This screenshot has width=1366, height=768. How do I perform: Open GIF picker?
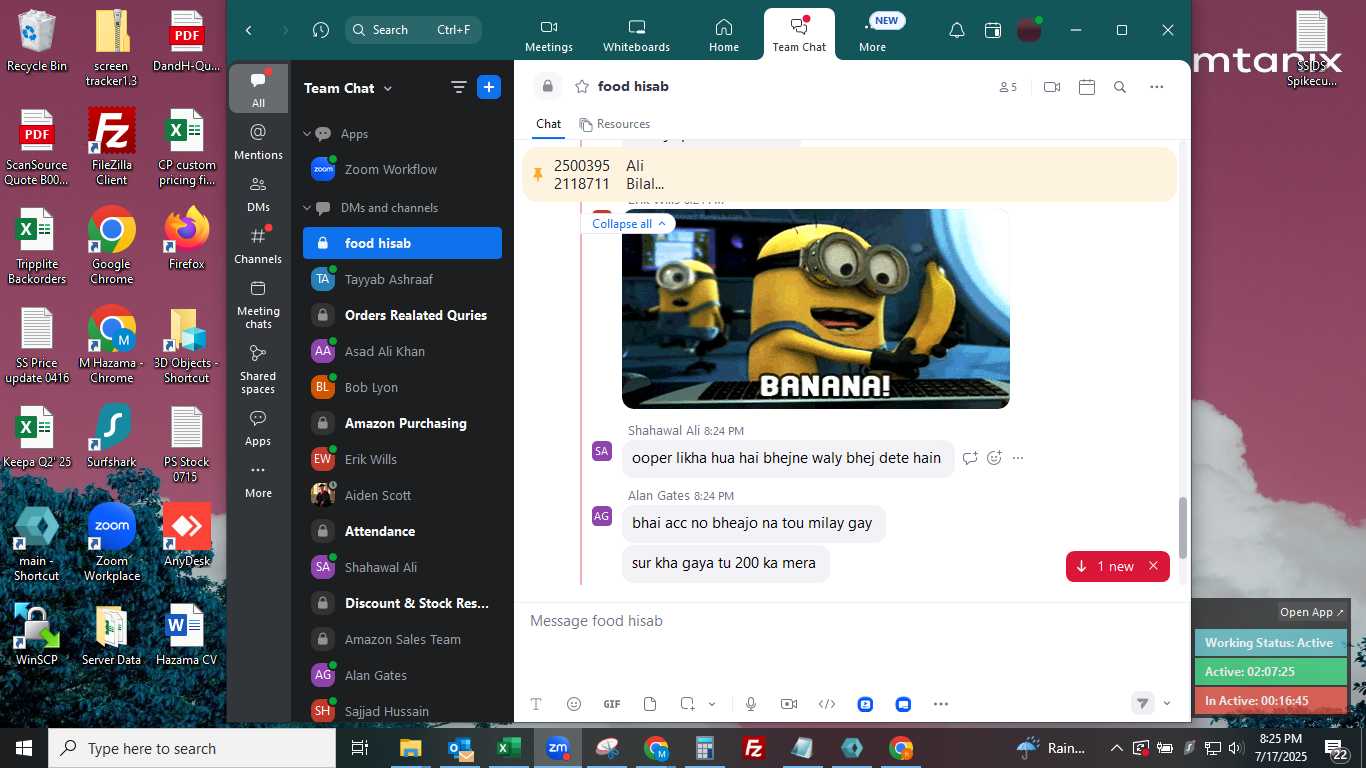pos(612,704)
